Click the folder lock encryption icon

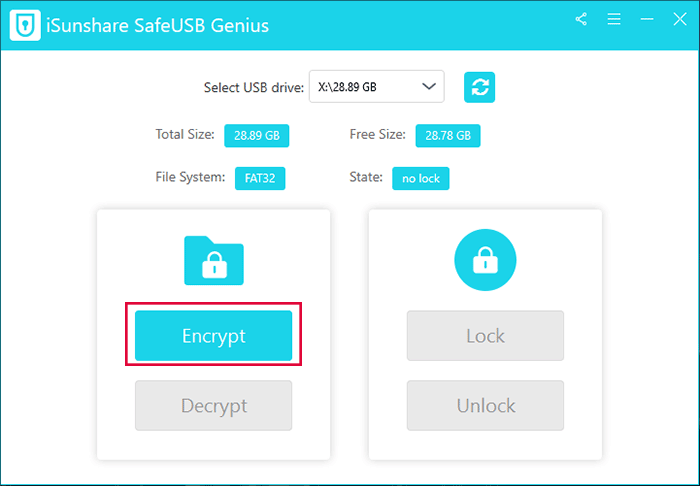[214, 260]
